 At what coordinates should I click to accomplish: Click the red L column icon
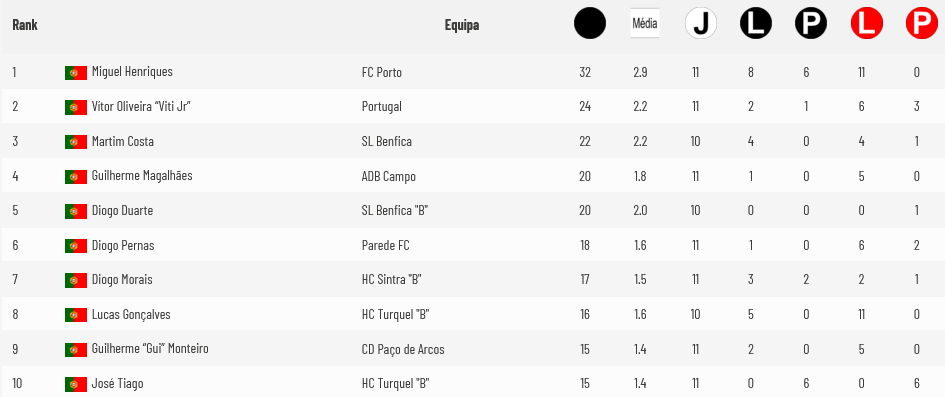click(867, 24)
